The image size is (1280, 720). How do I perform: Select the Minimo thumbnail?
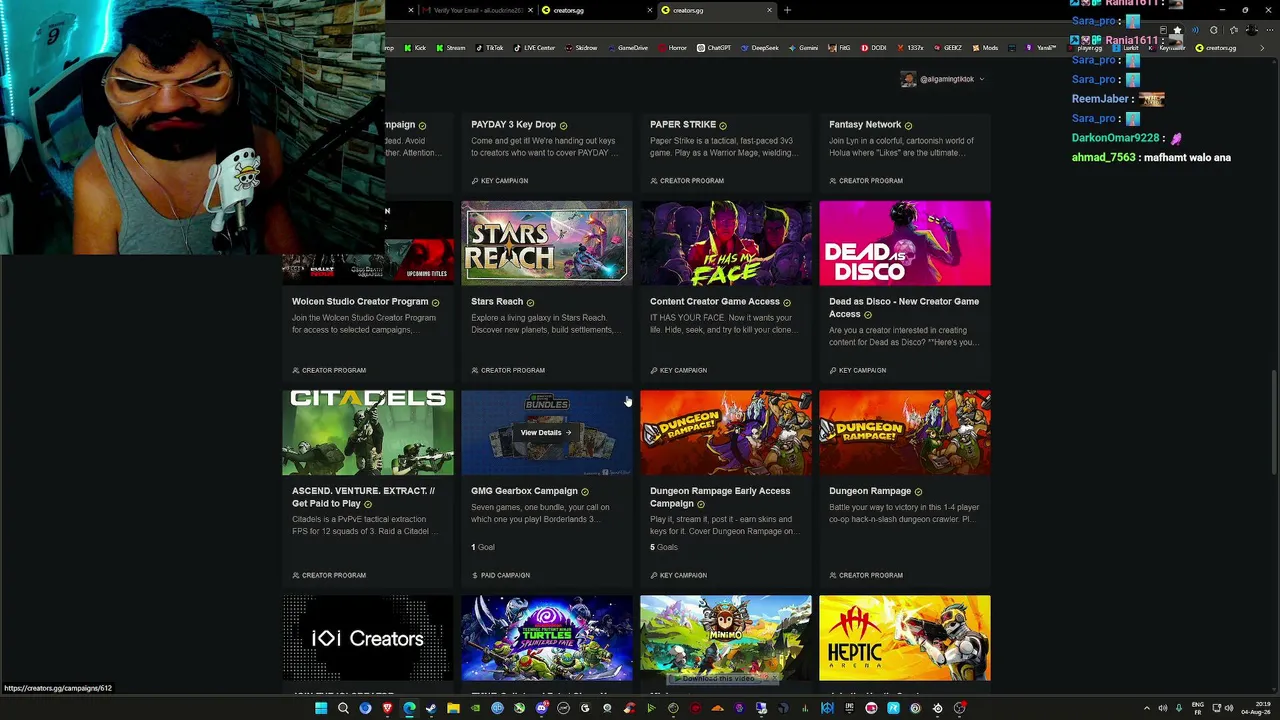tap(726, 638)
